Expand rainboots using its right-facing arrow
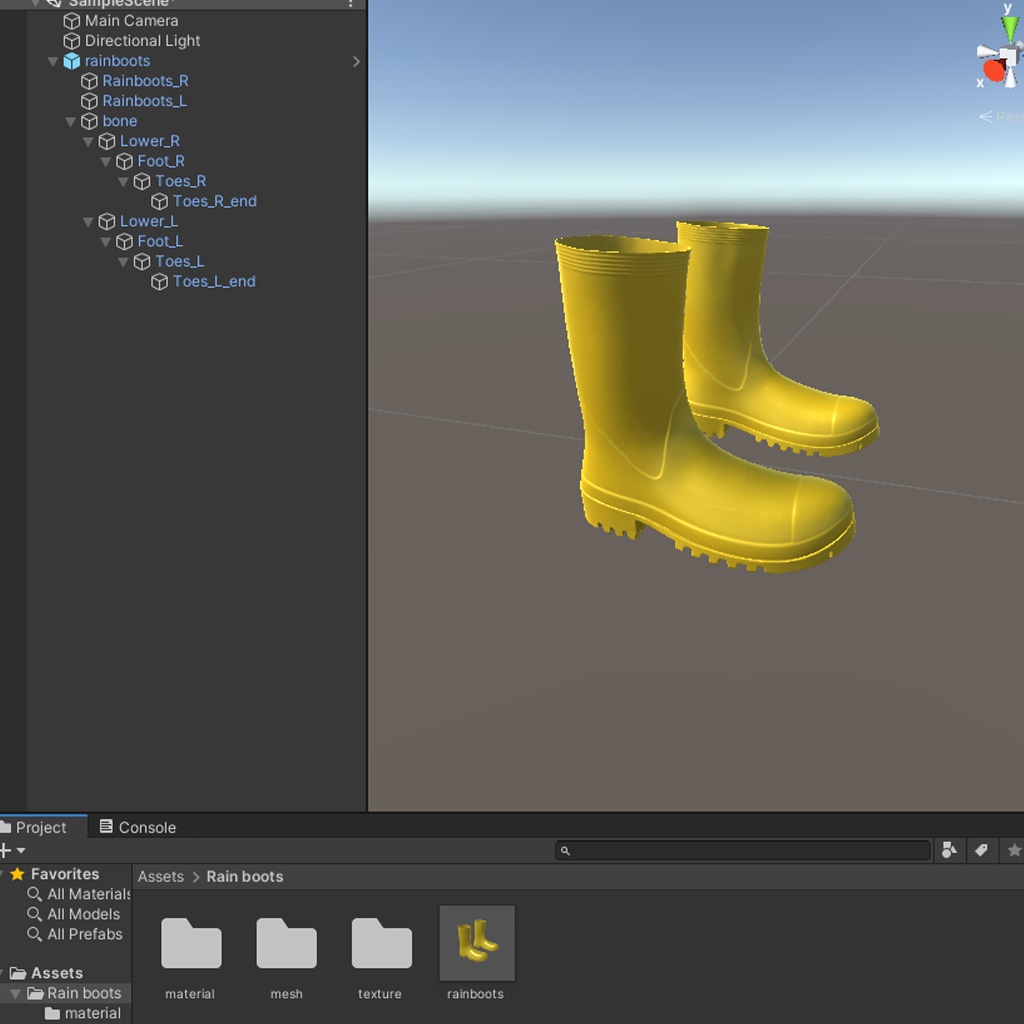 [356, 61]
